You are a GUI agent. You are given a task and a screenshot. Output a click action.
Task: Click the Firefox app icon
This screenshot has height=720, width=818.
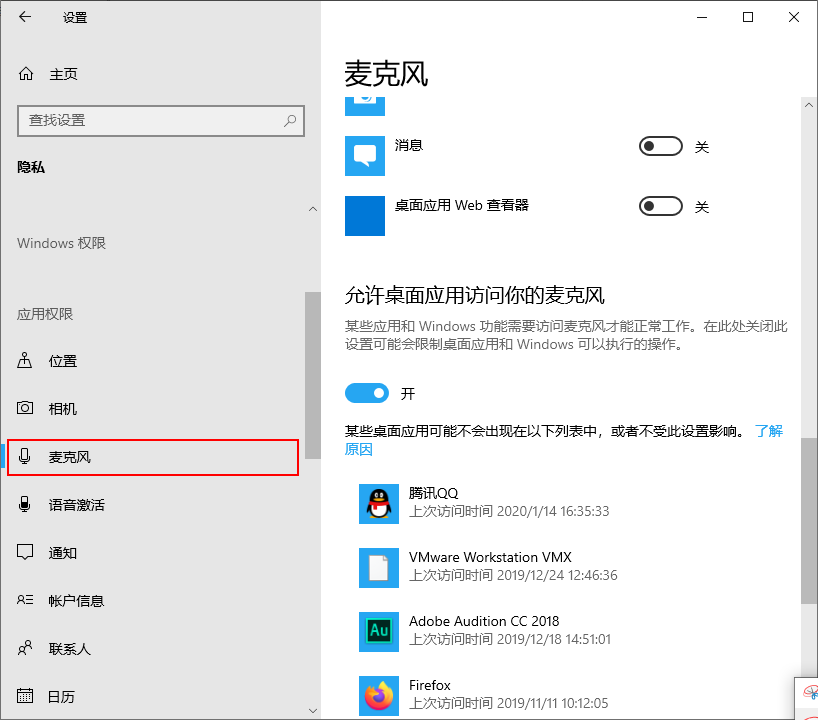click(378, 695)
